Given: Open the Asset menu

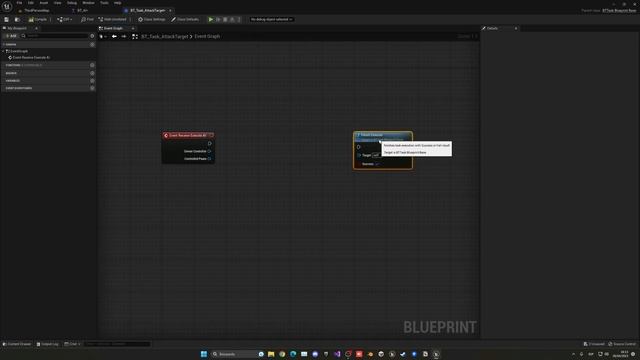Looking at the screenshot, I should tap(43, 3).
